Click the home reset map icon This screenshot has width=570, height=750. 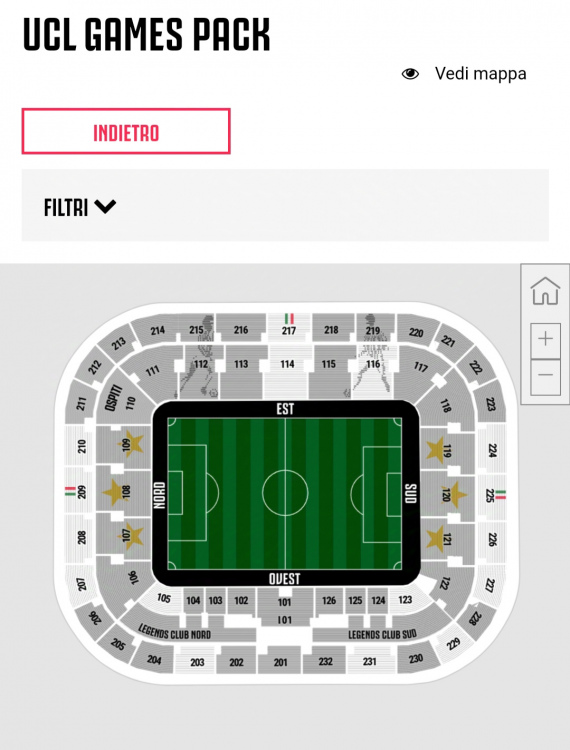tap(545, 291)
